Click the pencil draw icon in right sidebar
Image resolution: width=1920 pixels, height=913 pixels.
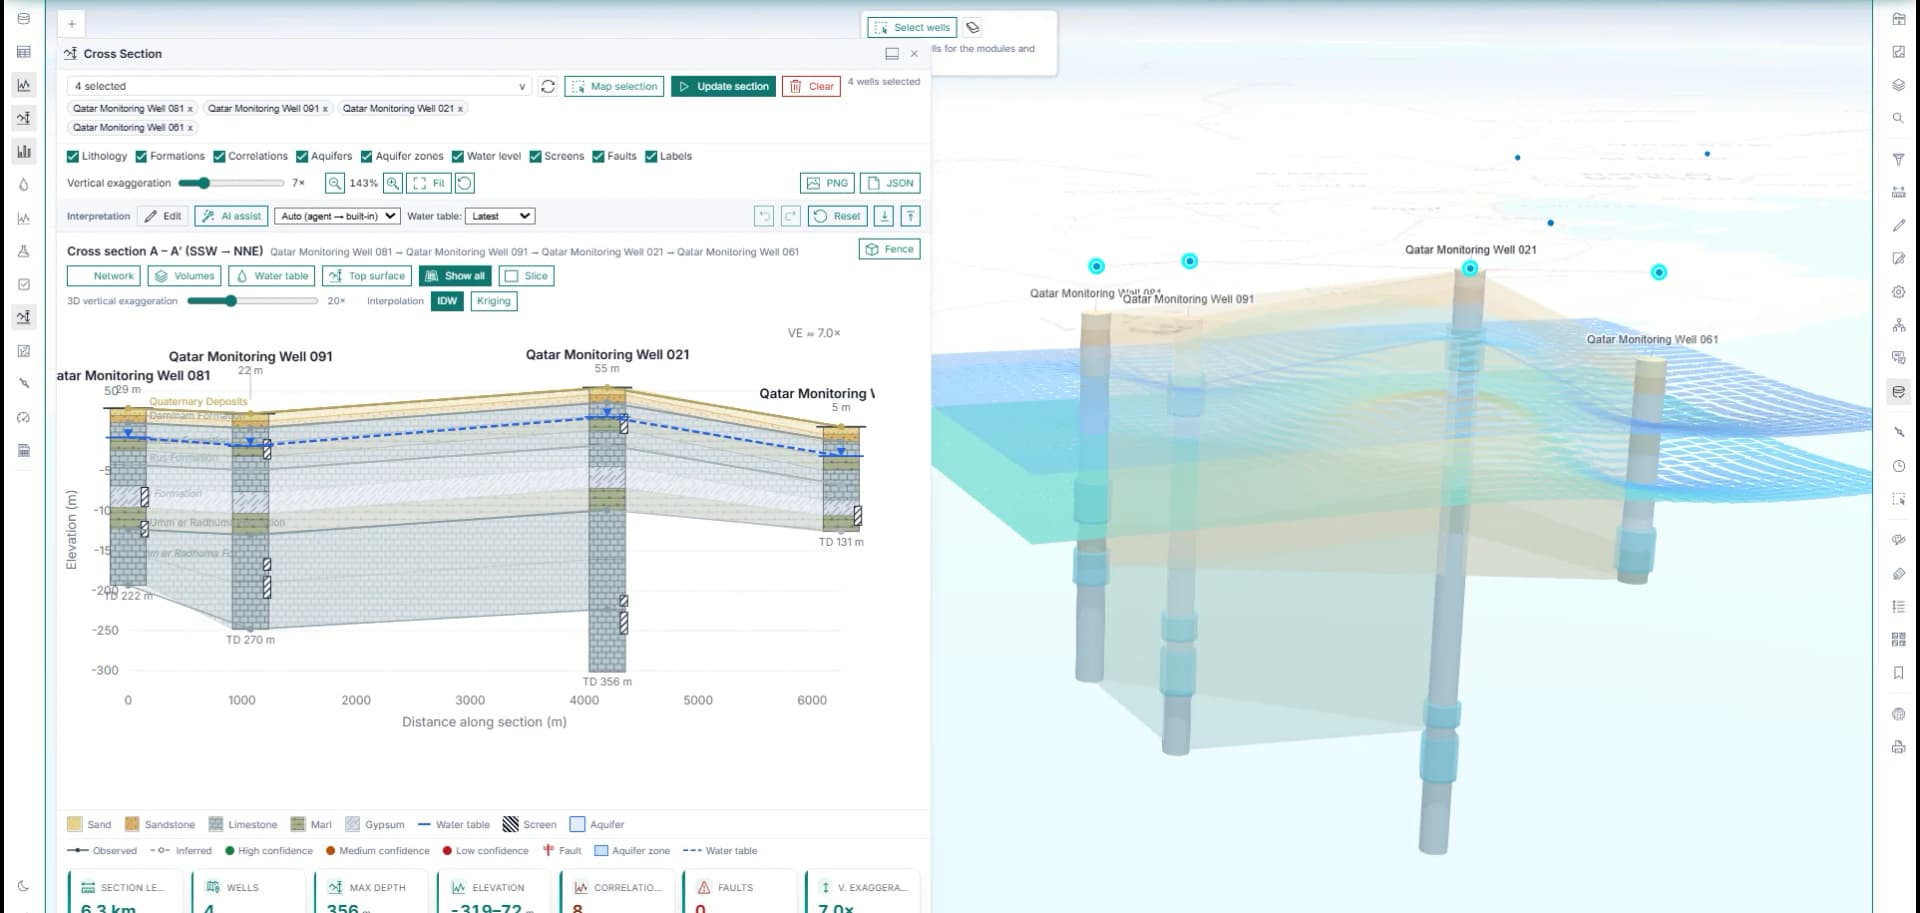[x=1898, y=225]
